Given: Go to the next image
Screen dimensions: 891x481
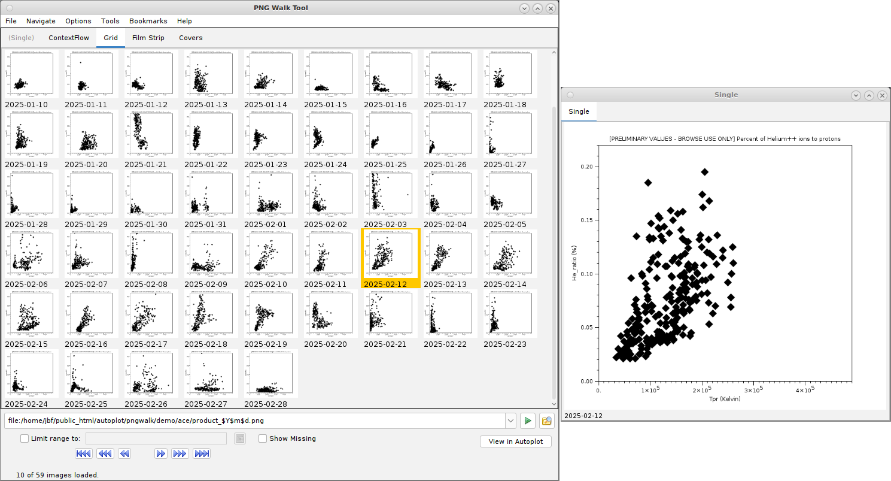Looking at the screenshot, I should pos(160,454).
